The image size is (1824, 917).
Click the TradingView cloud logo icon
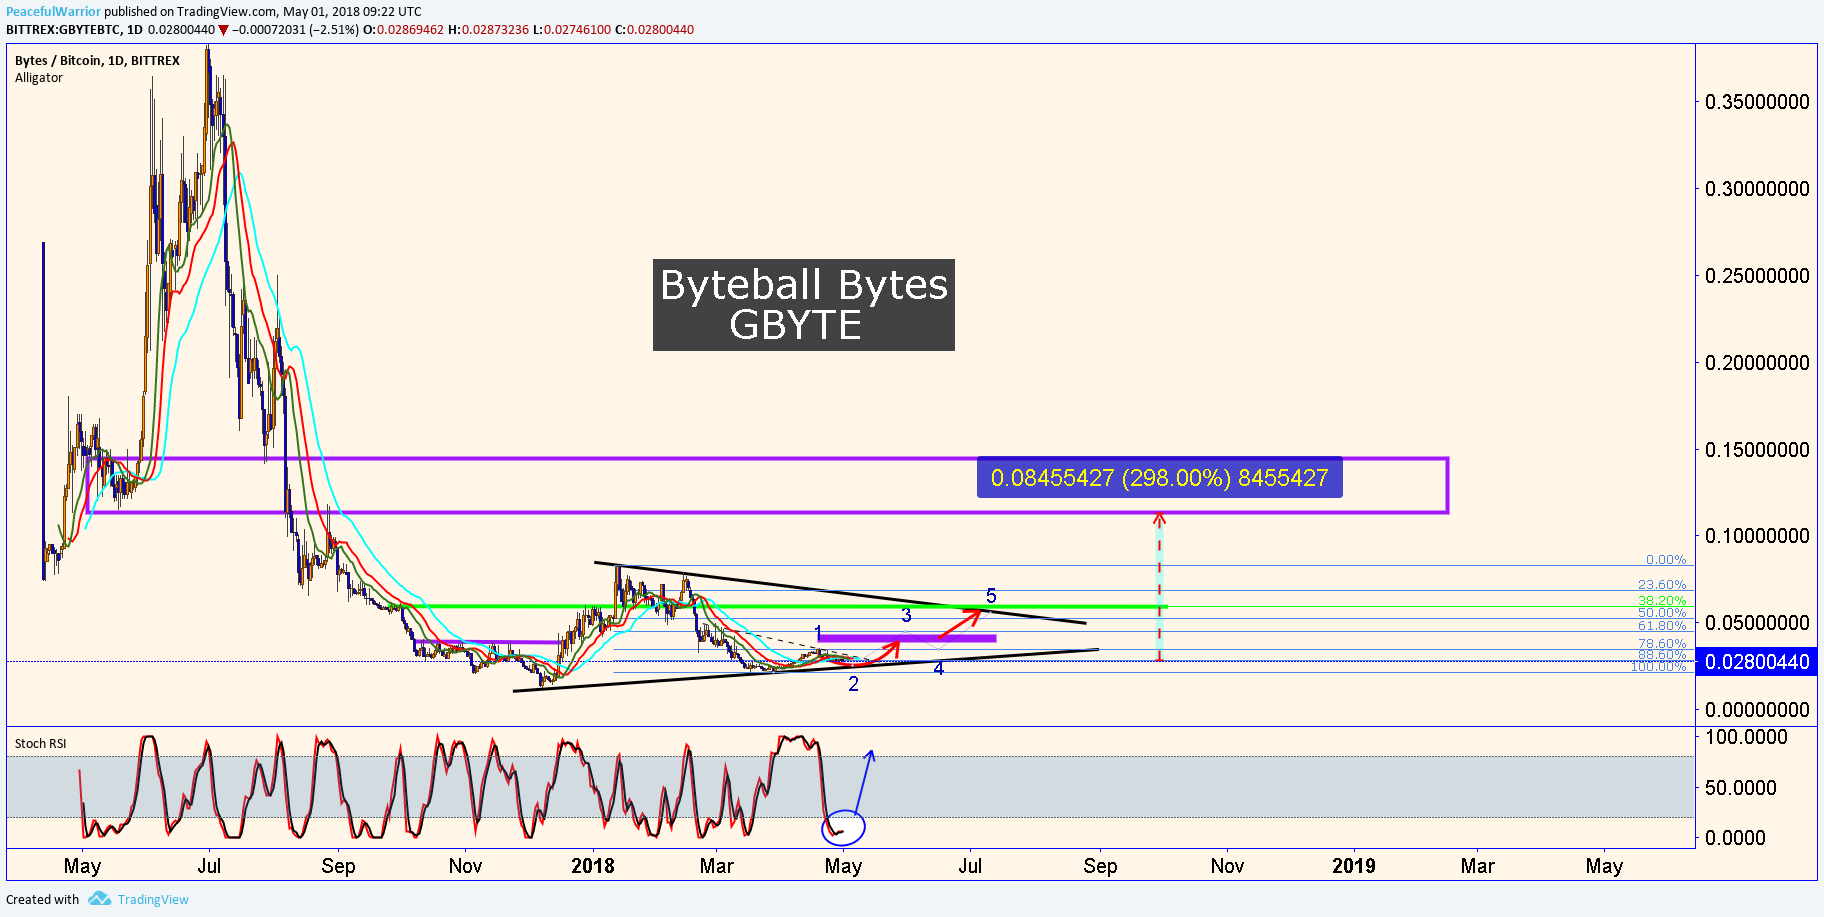99,899
